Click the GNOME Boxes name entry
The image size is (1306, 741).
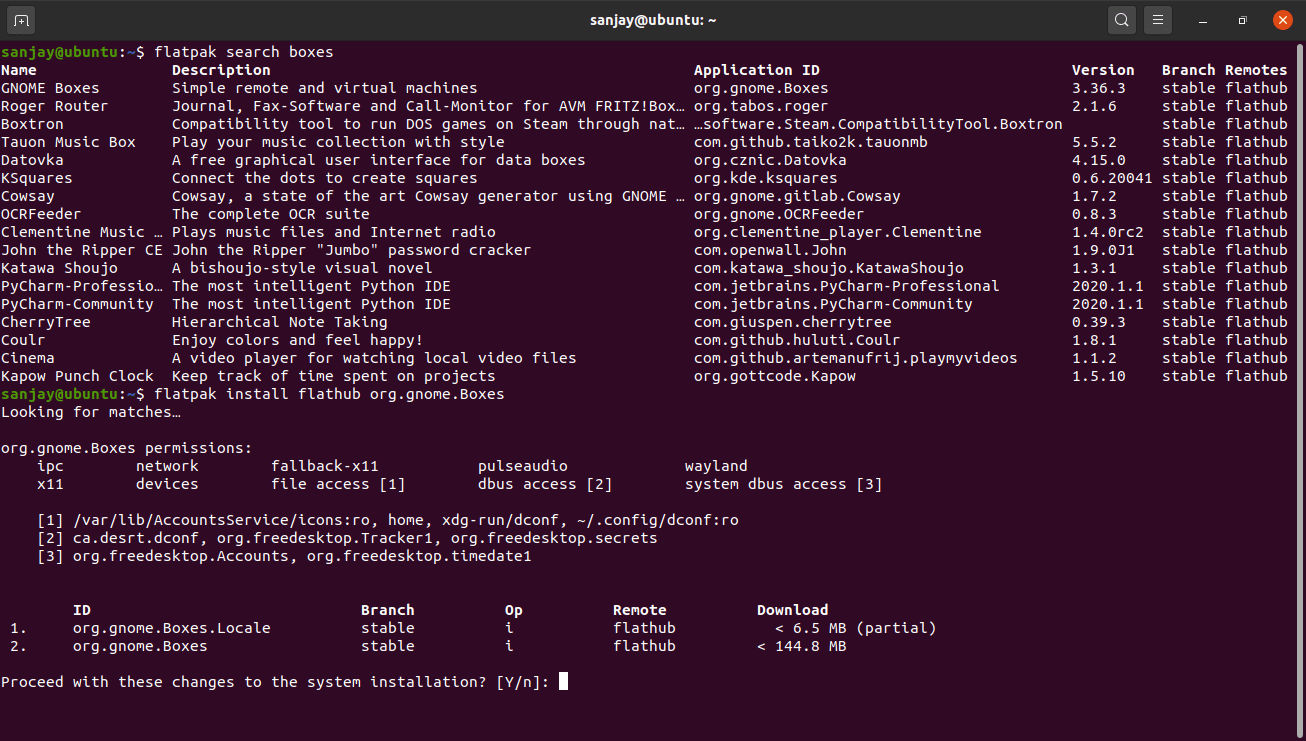tap(50, 88)
